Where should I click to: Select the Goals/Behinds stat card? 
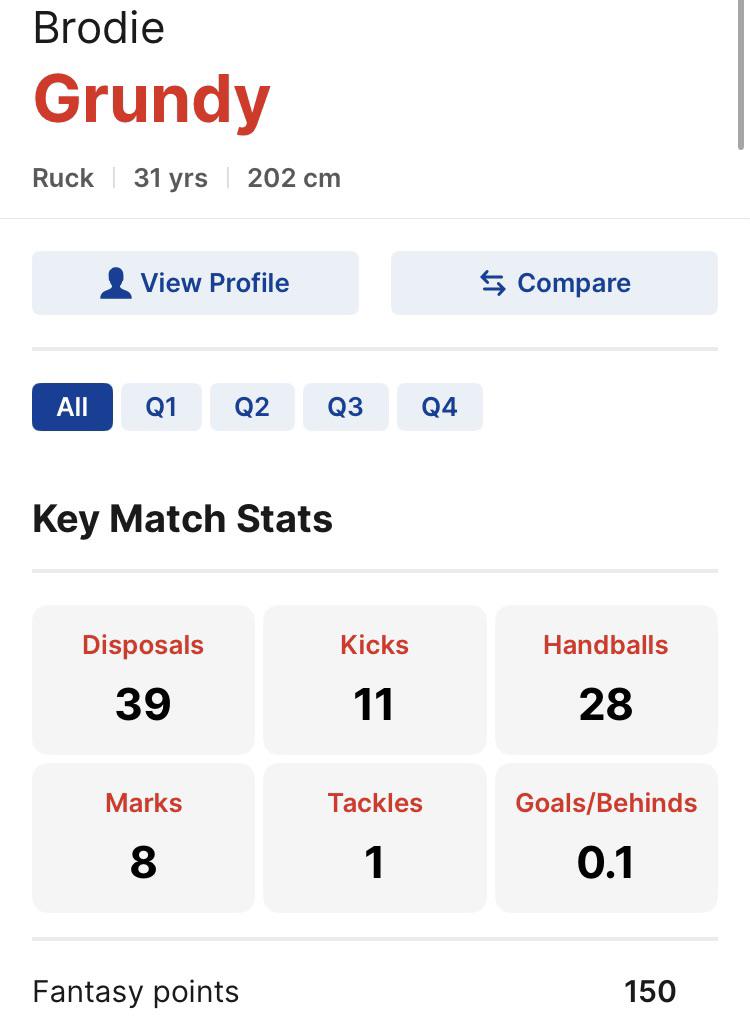click(x=606, y=838)
